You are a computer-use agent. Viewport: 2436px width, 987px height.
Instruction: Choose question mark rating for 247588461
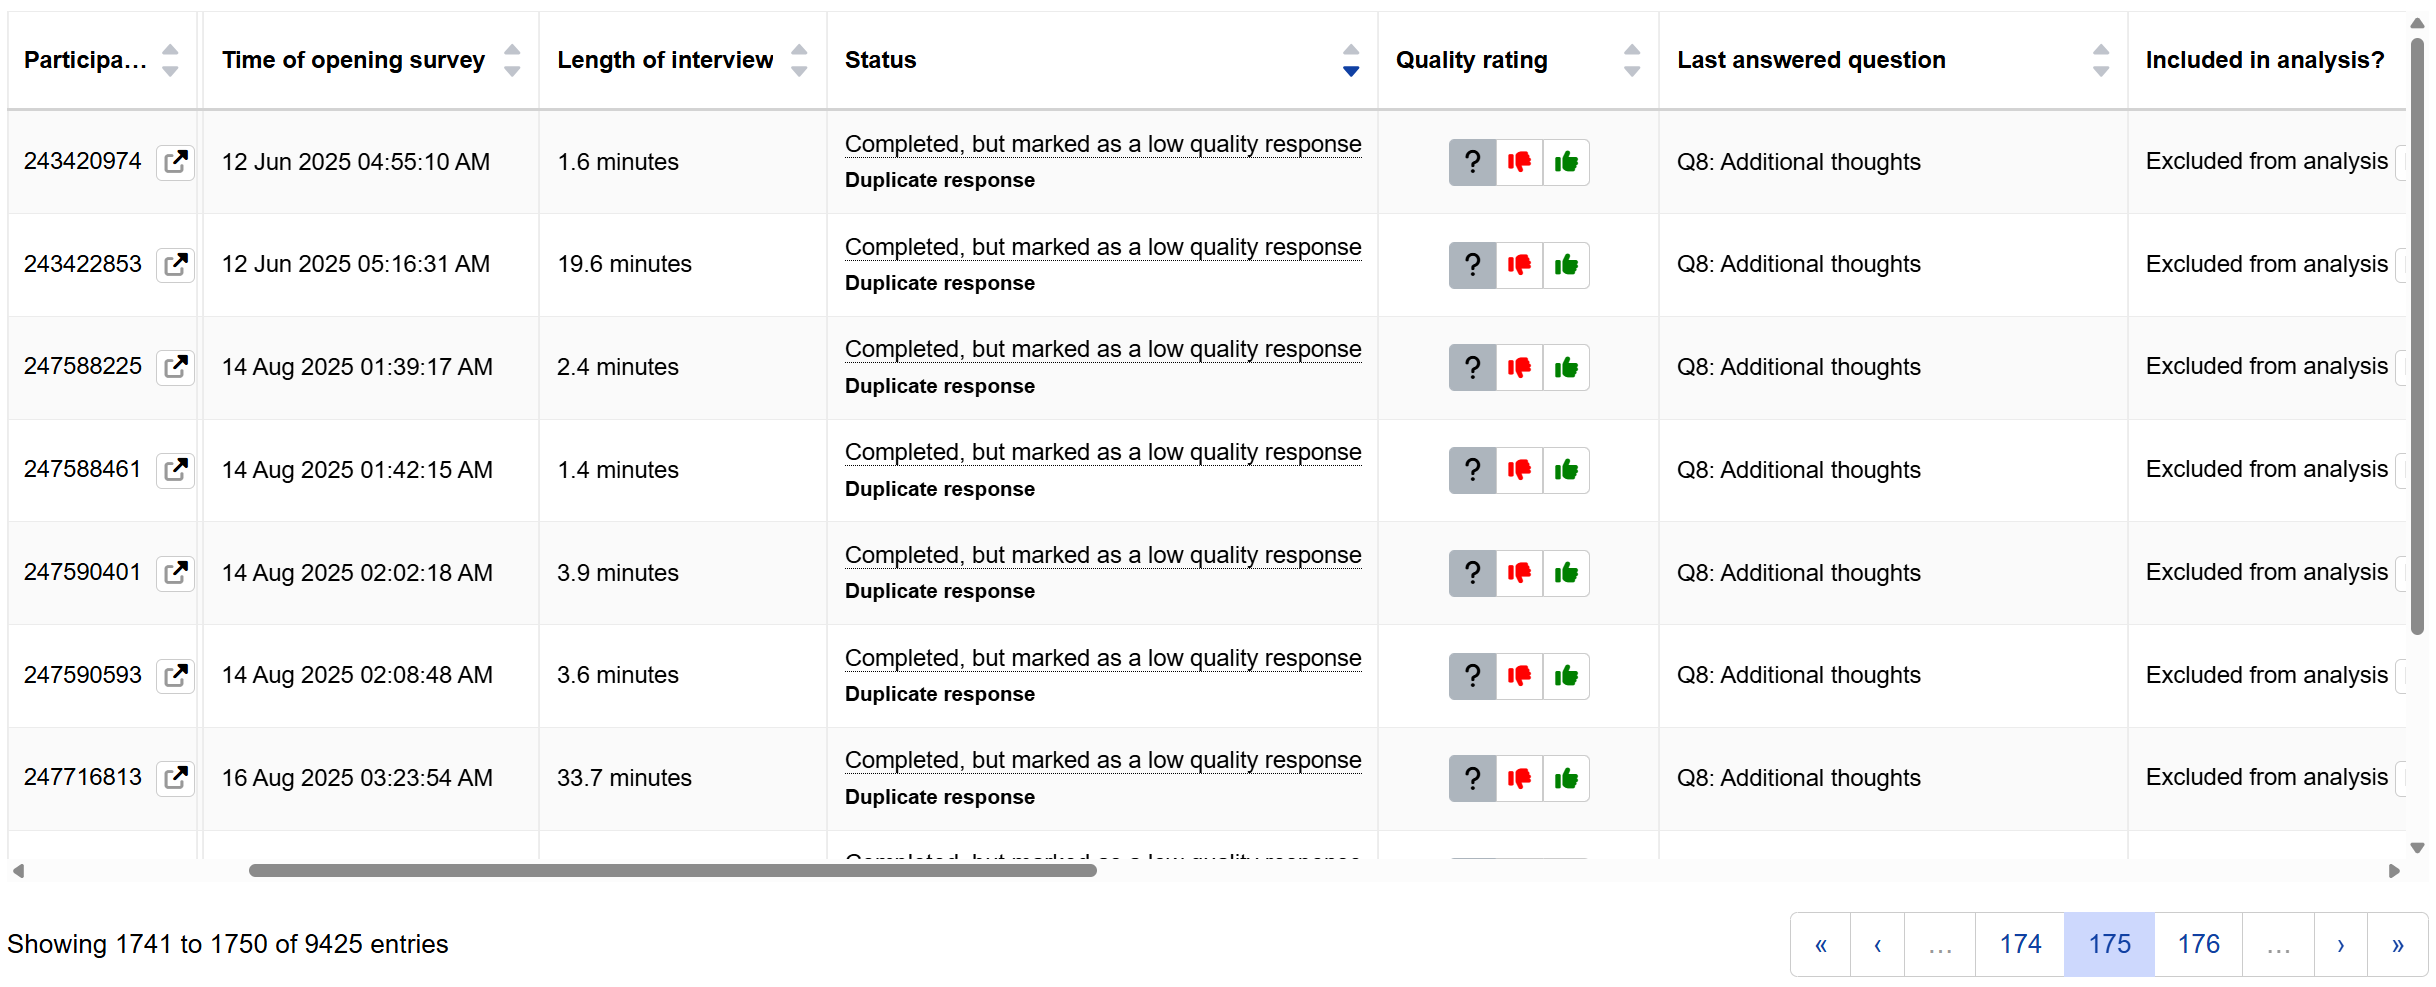(1472, 470)
